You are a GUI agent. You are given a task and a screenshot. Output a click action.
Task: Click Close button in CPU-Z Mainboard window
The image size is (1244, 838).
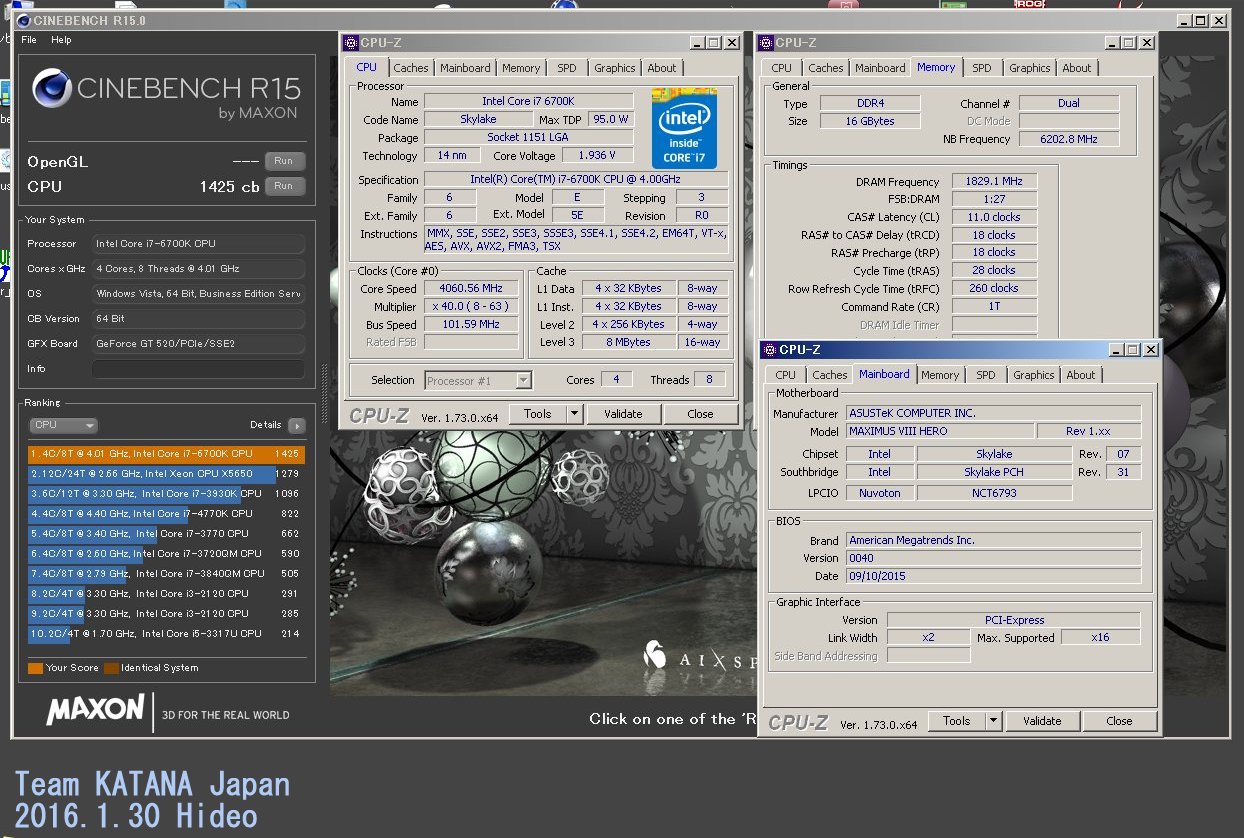(1120, 721)
